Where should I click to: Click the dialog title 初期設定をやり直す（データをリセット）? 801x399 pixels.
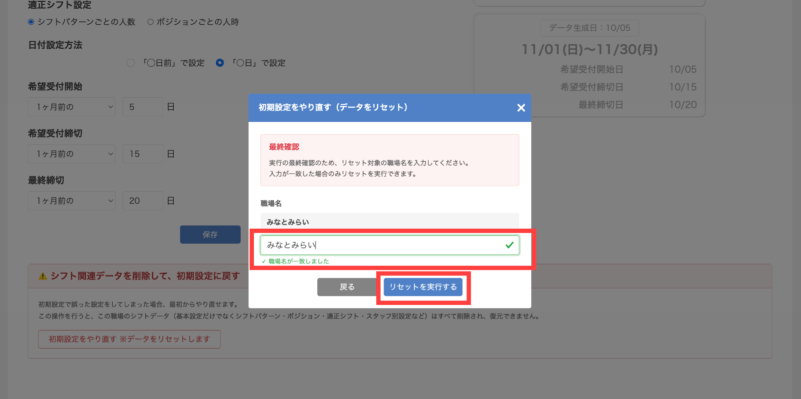(x=333, y=108)
